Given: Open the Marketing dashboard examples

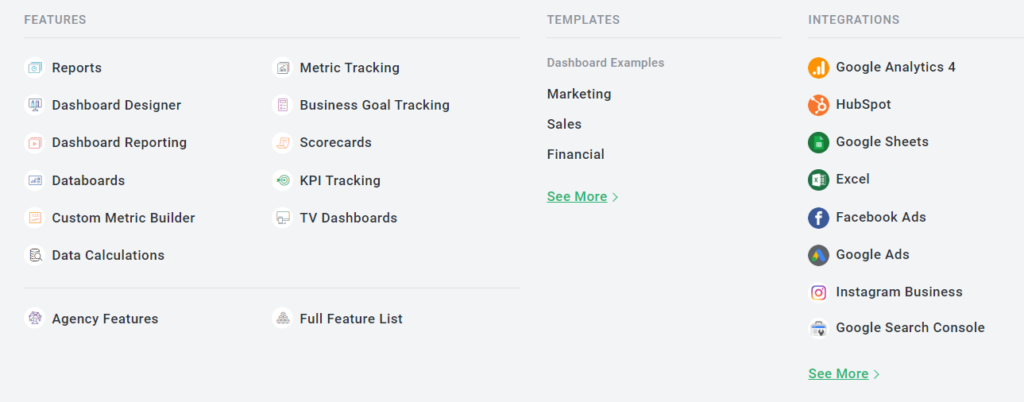Looking at the screenshot, I should [x=579, y=94].
